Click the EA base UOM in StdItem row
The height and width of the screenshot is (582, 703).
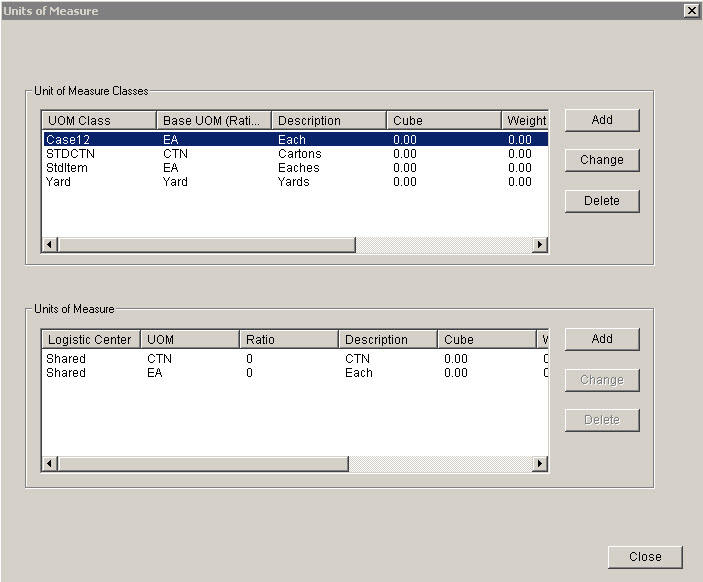pyautogui.click(x=171, y=168)
